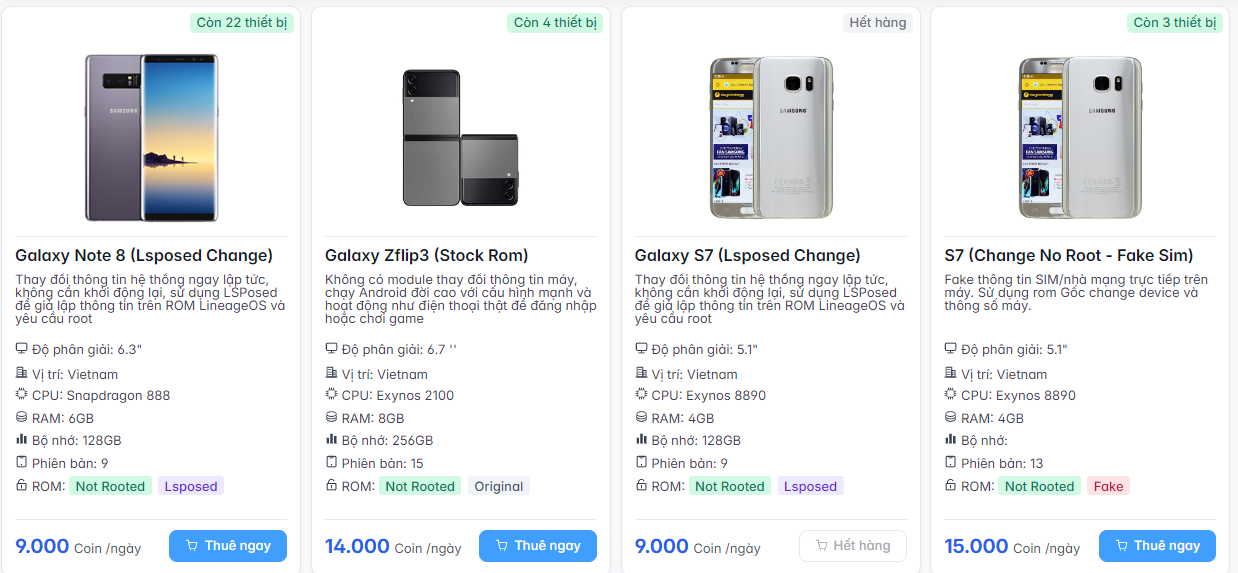This screenshot has width=1238, height=573.
Task: Click the S7 Fake Sim version icon
Action: (951, 462)
